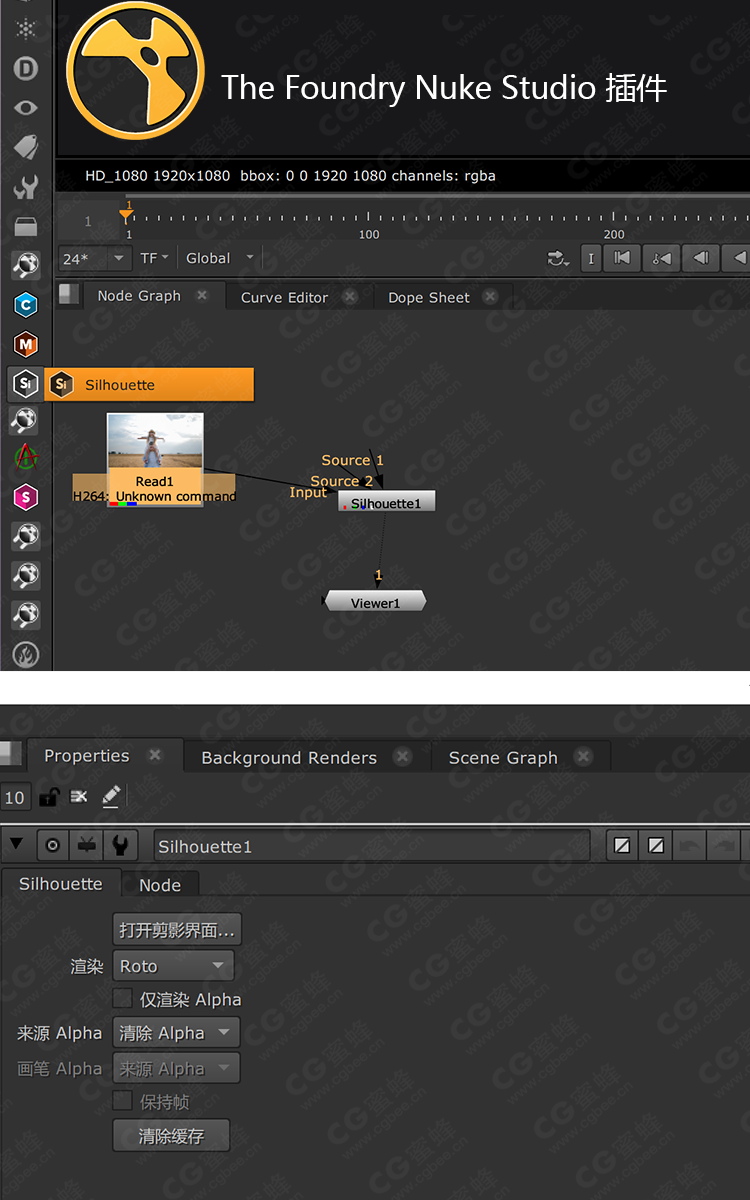Switch to the Dope Sheet tab
Viewport: 750px width, 1200px height.
(x=429, y=297)
